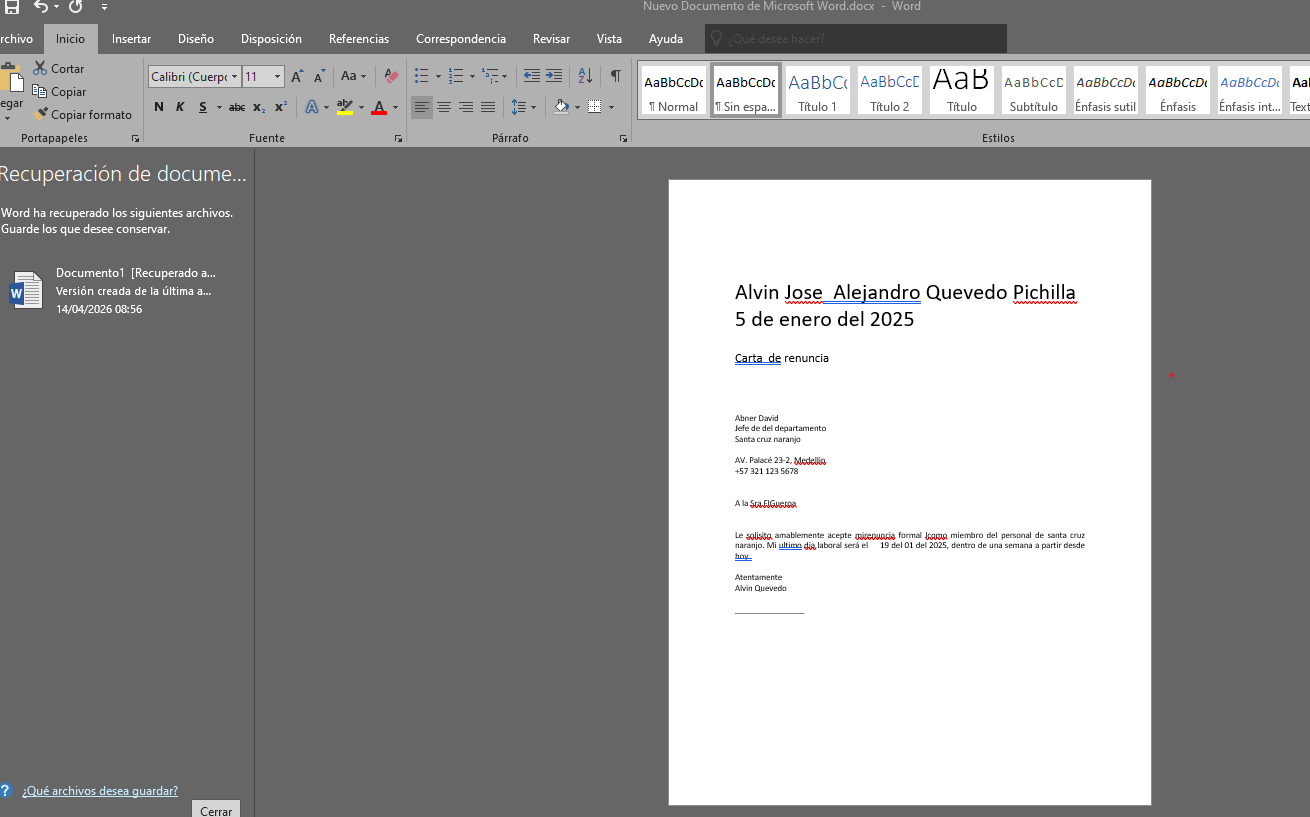Close the document recovery pane with Cerrar
The image size is (1310, 817).
tap(216, 810)
